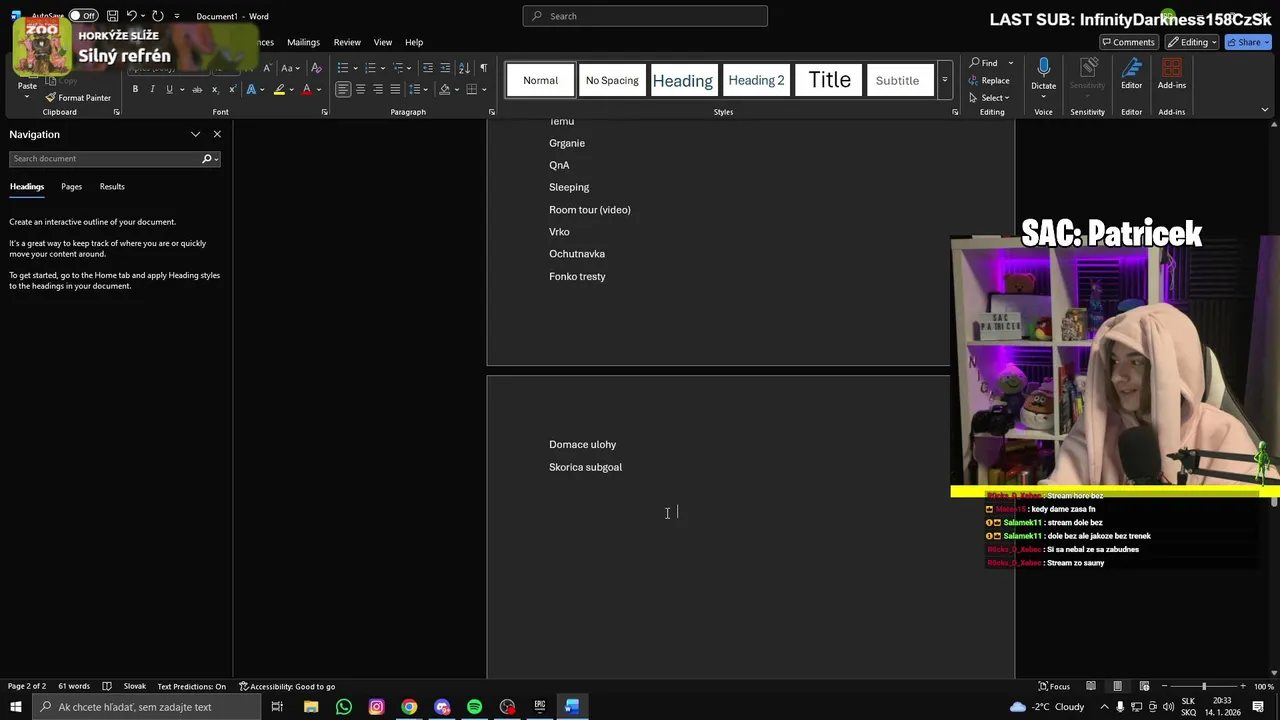Toggle underline formatting
Viewport: 1280px width, 720px height.
(x=169, y=89)
